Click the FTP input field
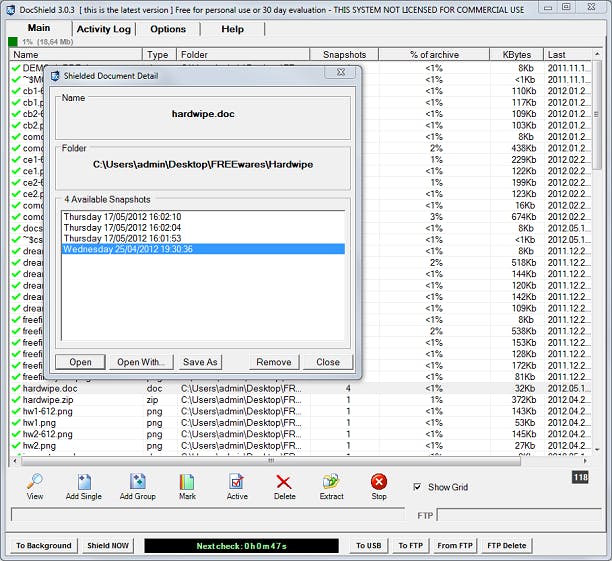 (519, 515)
